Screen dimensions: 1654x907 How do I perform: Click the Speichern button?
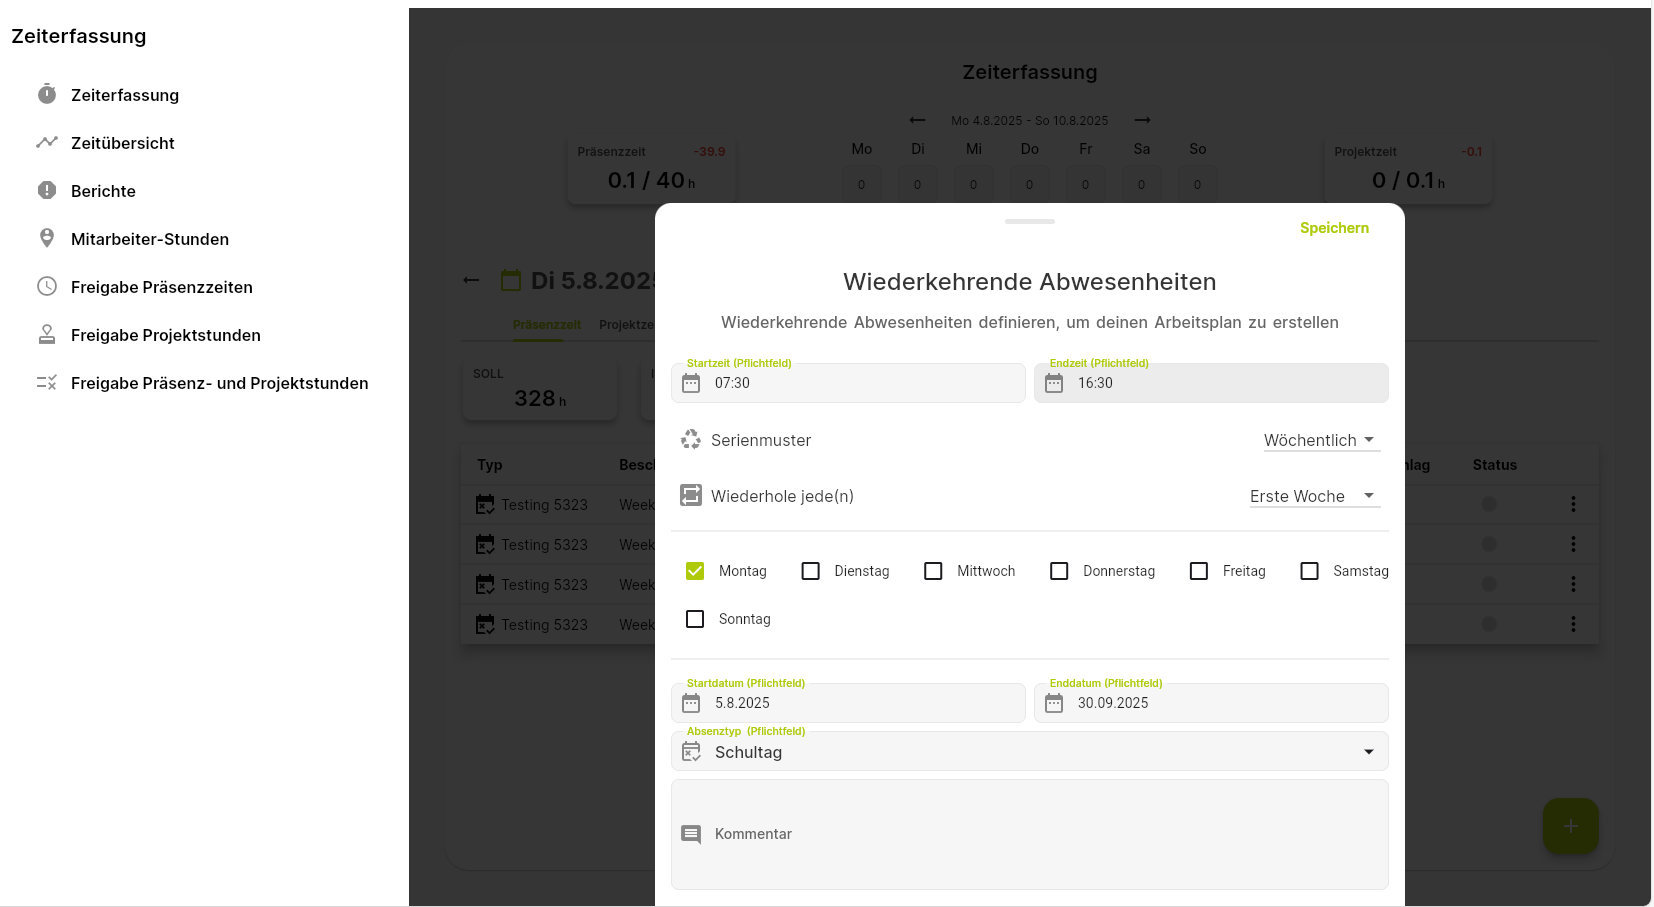[1334, 228]
